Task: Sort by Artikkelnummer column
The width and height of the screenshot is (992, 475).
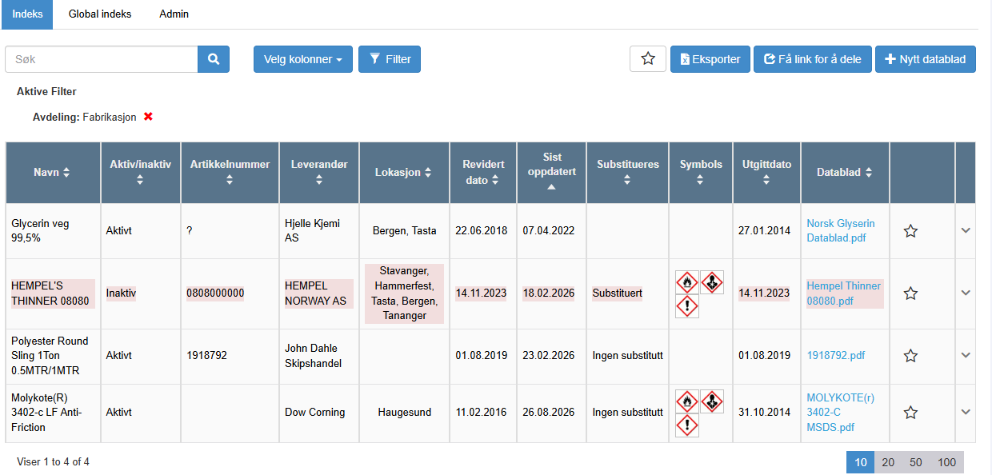Action: (230, 172)
